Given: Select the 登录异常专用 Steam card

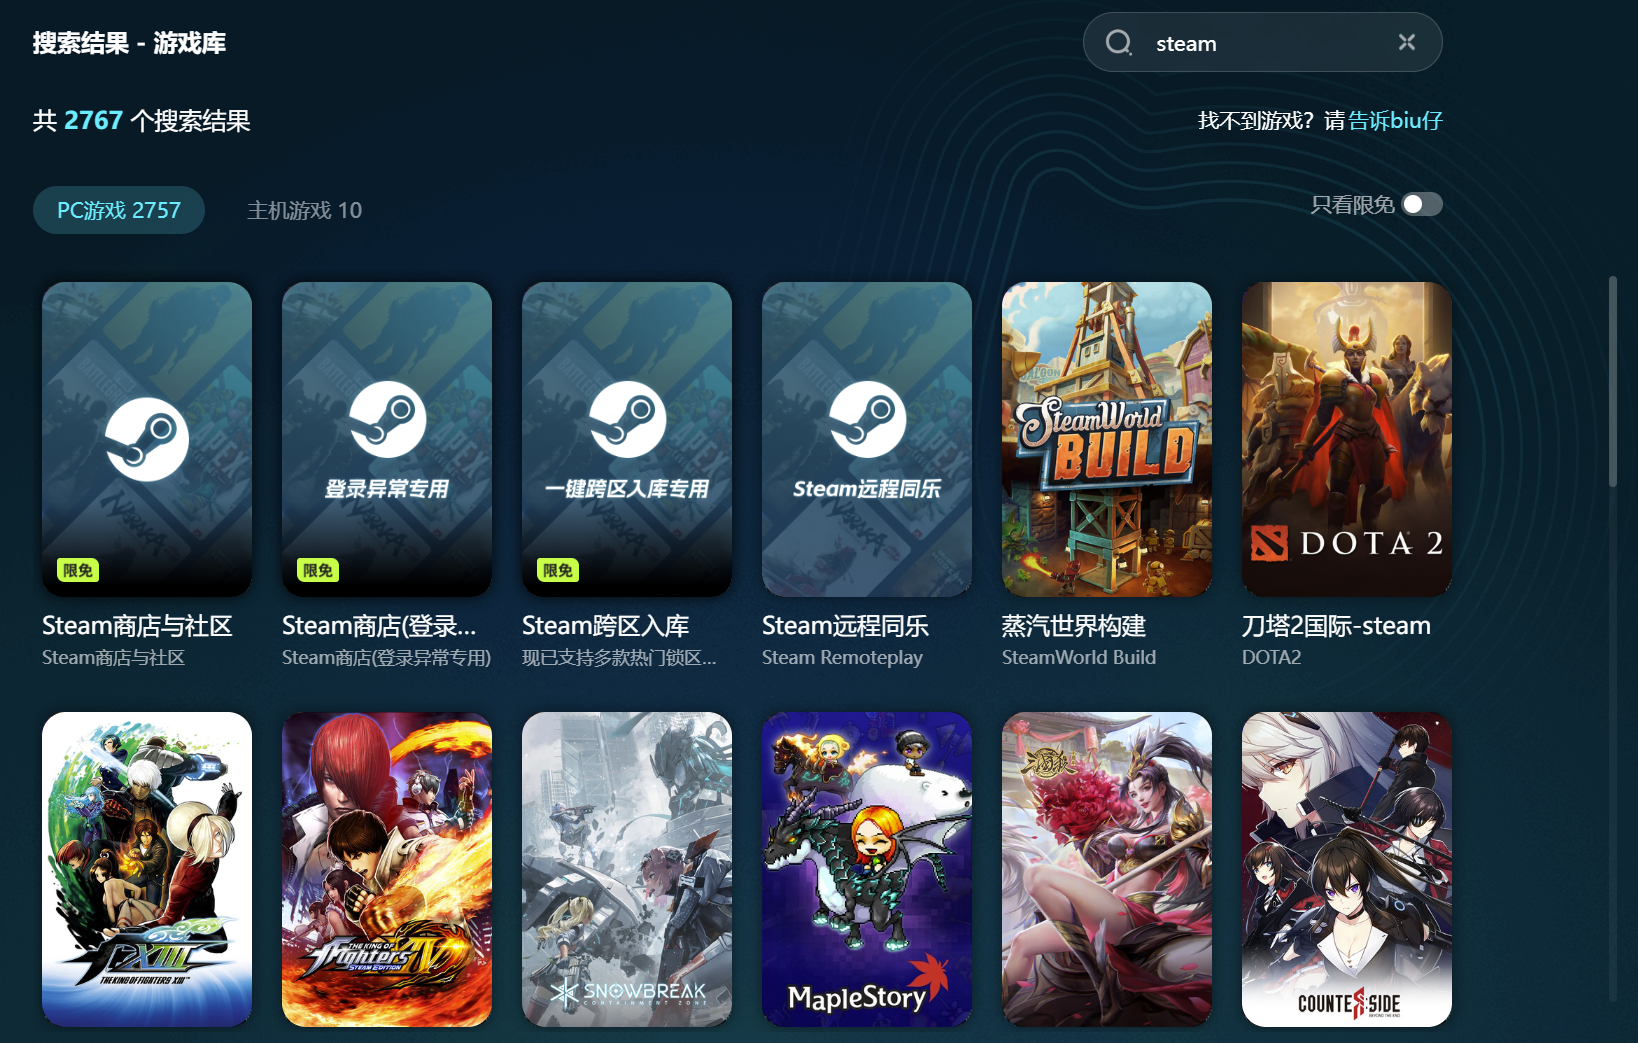Looking at the screenshot, I should (x=387, y=438).
